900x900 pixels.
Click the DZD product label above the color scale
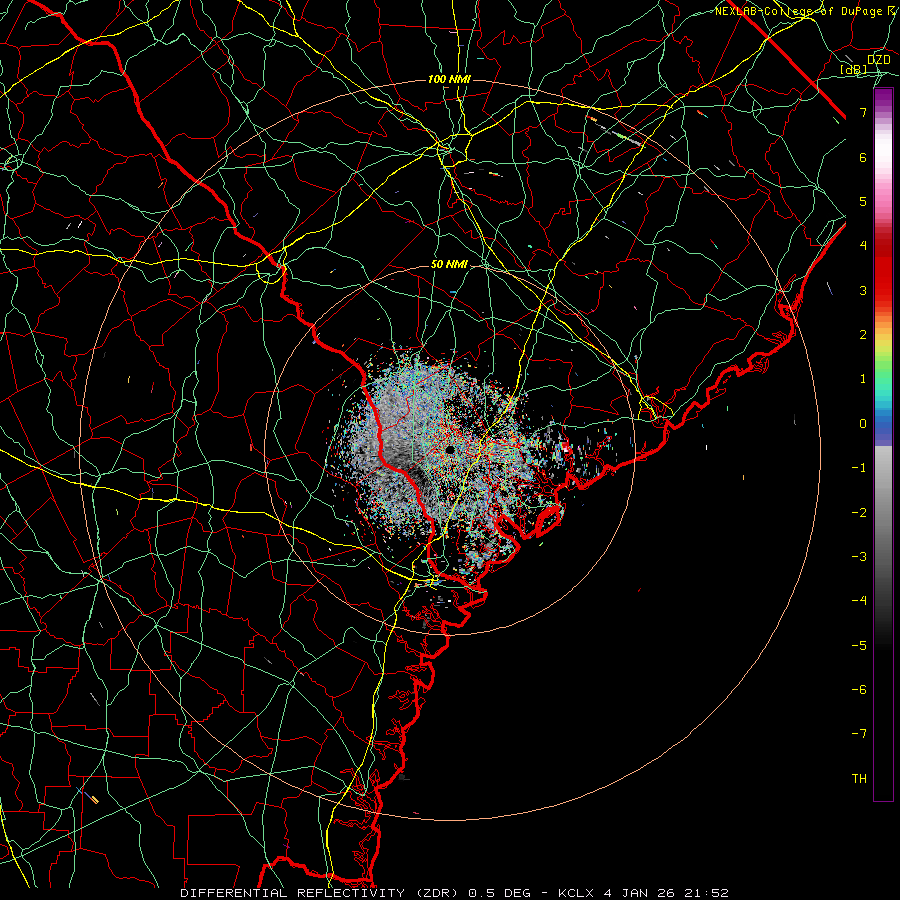tap(878, 60)
